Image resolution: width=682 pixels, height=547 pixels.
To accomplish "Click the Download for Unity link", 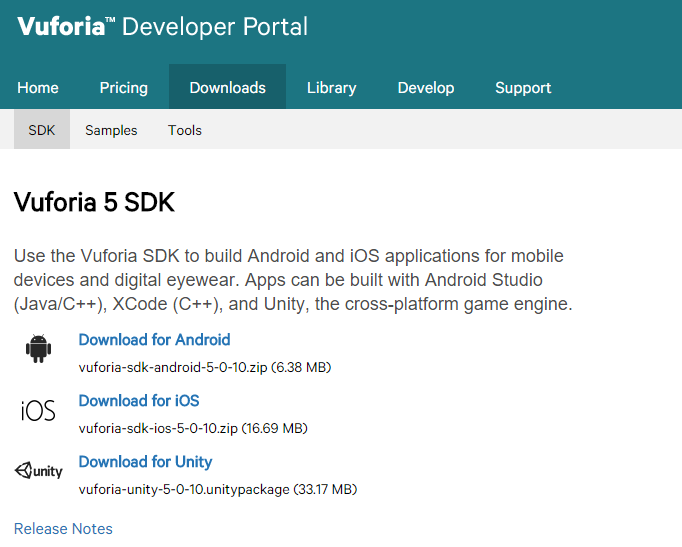I will [145, 462].
